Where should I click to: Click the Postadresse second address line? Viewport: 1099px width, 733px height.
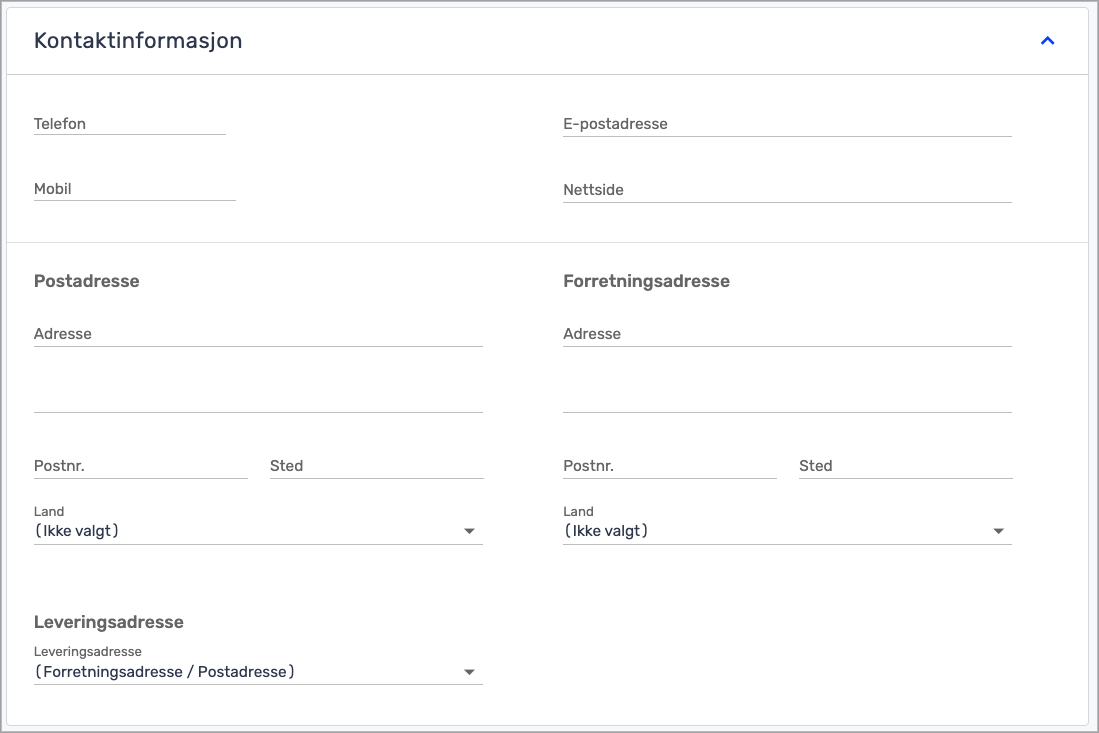(x=258, y=398)
